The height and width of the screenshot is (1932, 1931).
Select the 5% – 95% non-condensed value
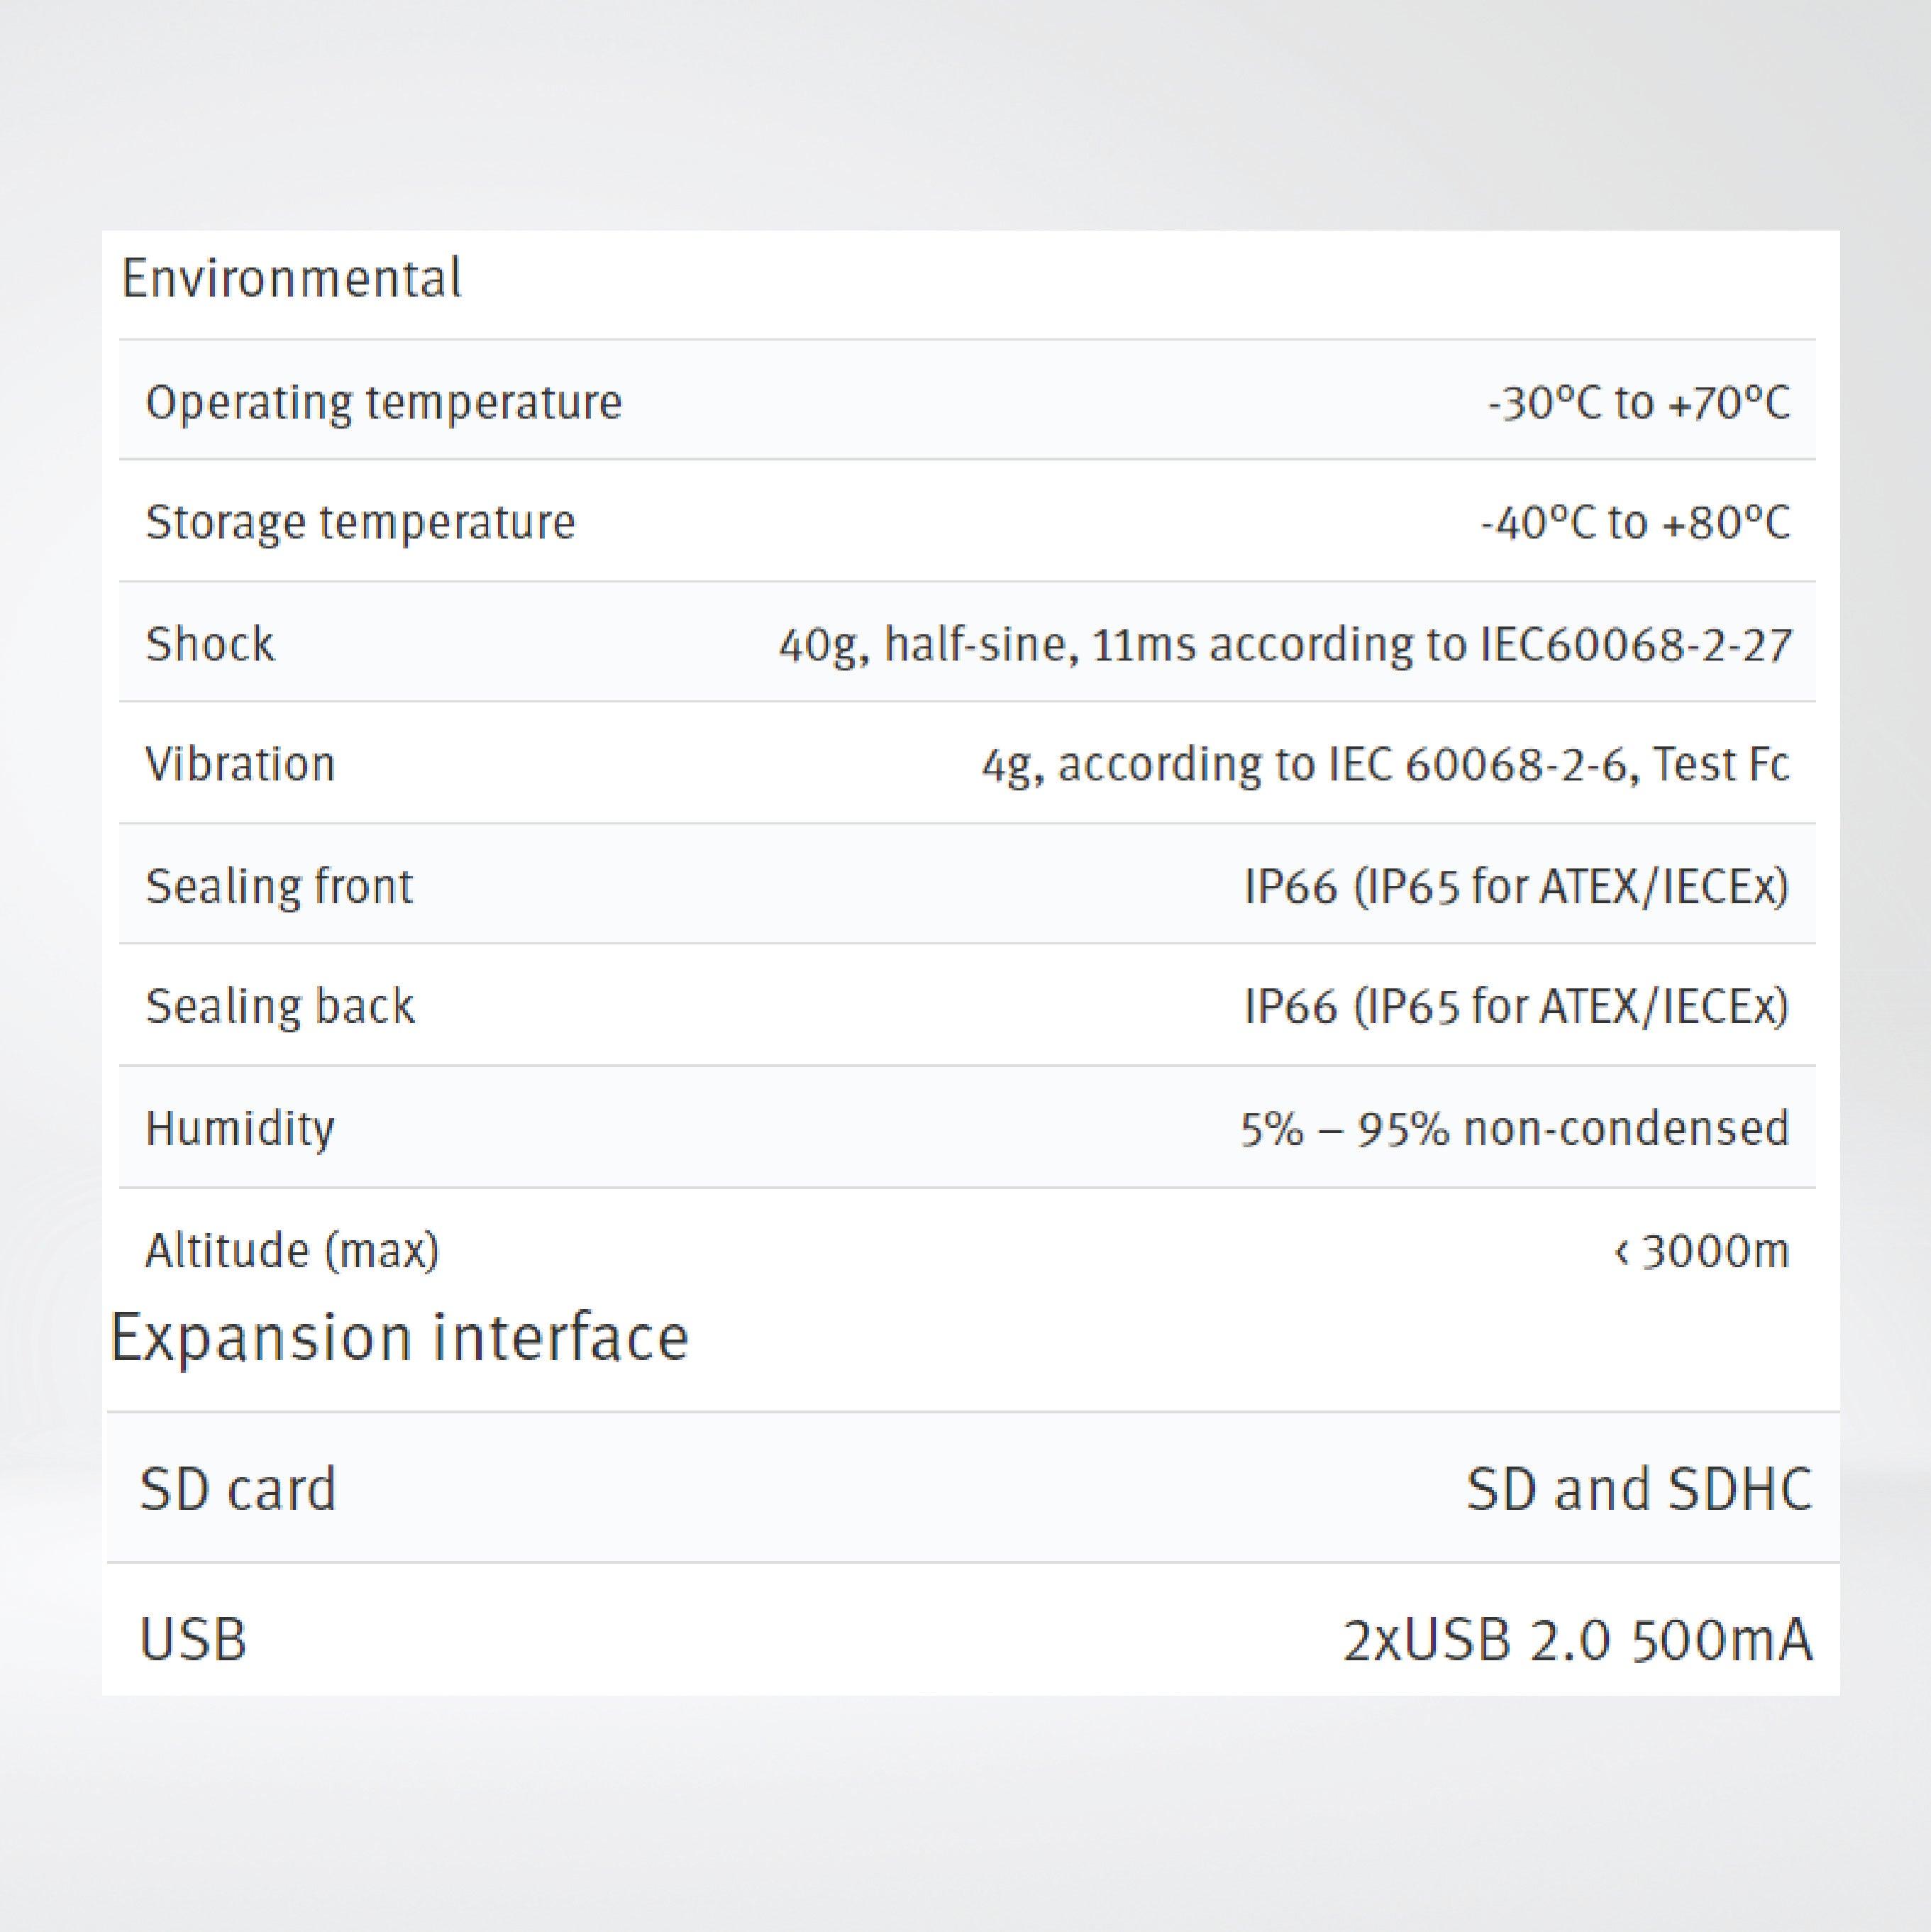pos(1514,1128)
